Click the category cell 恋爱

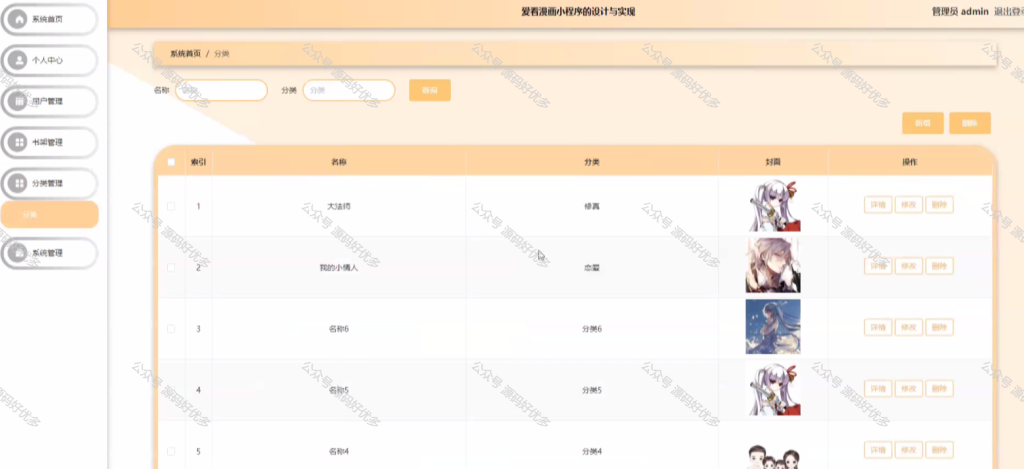click(592, 268)
